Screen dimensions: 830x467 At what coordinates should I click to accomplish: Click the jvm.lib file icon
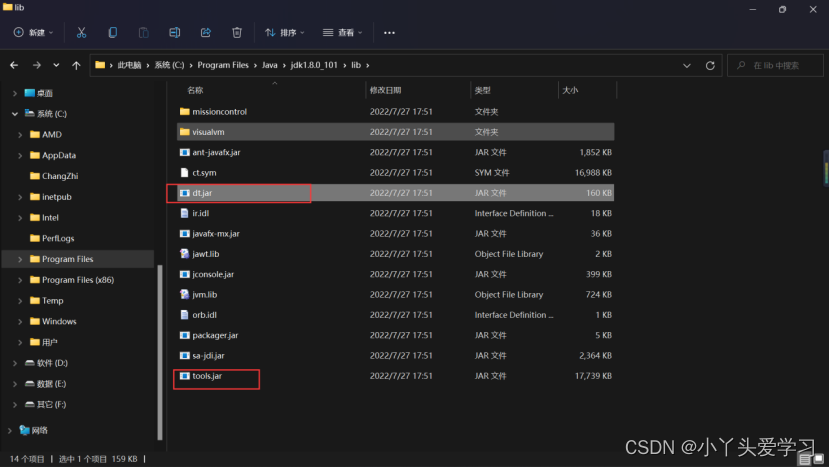tap(184, 295)
